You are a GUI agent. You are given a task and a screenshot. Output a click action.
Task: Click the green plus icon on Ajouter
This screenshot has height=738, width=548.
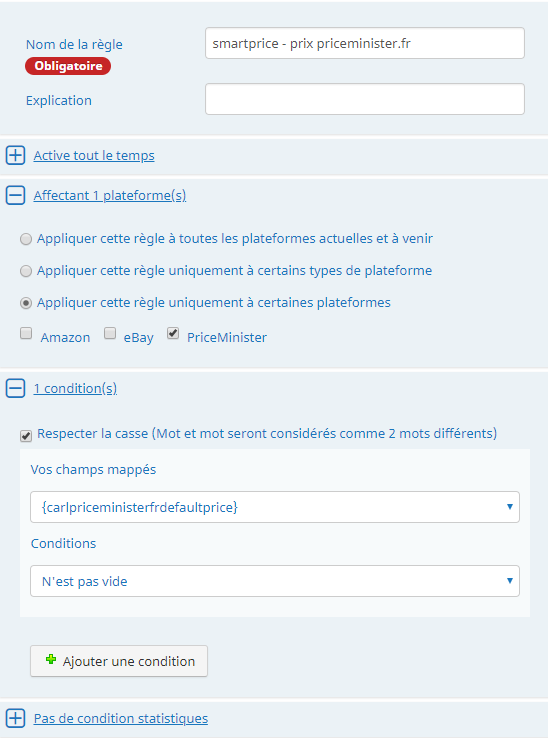[51, 660]
